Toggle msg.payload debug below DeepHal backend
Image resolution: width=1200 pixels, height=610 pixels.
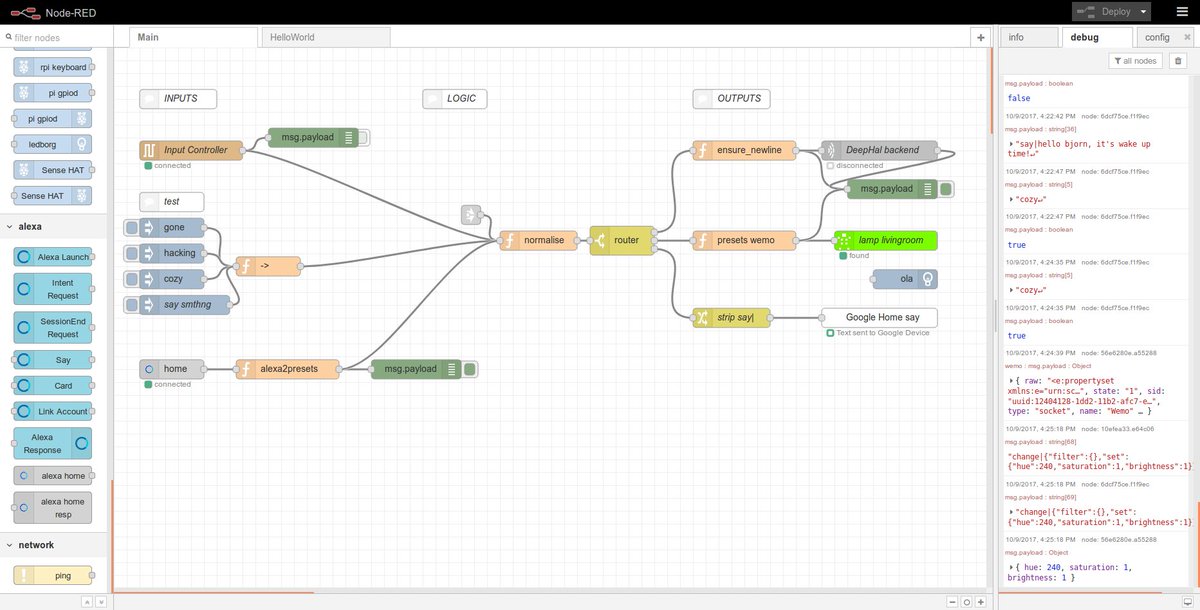[x=946, y=188]
